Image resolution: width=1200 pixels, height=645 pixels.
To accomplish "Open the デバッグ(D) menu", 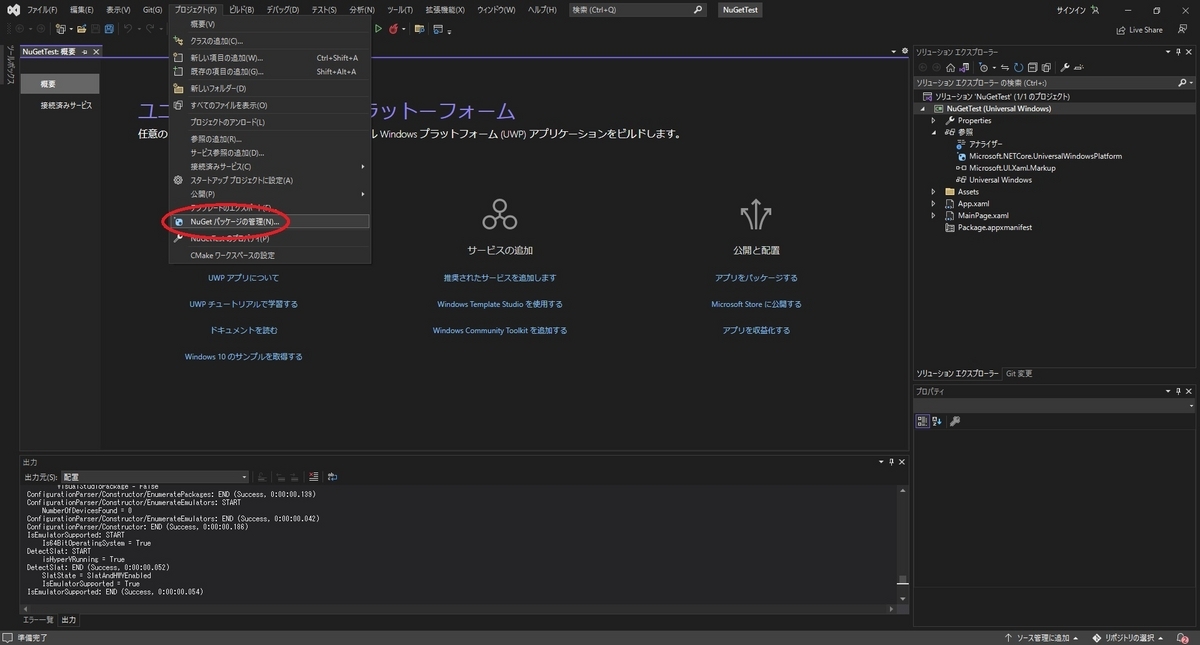I will tap(282, 9).
